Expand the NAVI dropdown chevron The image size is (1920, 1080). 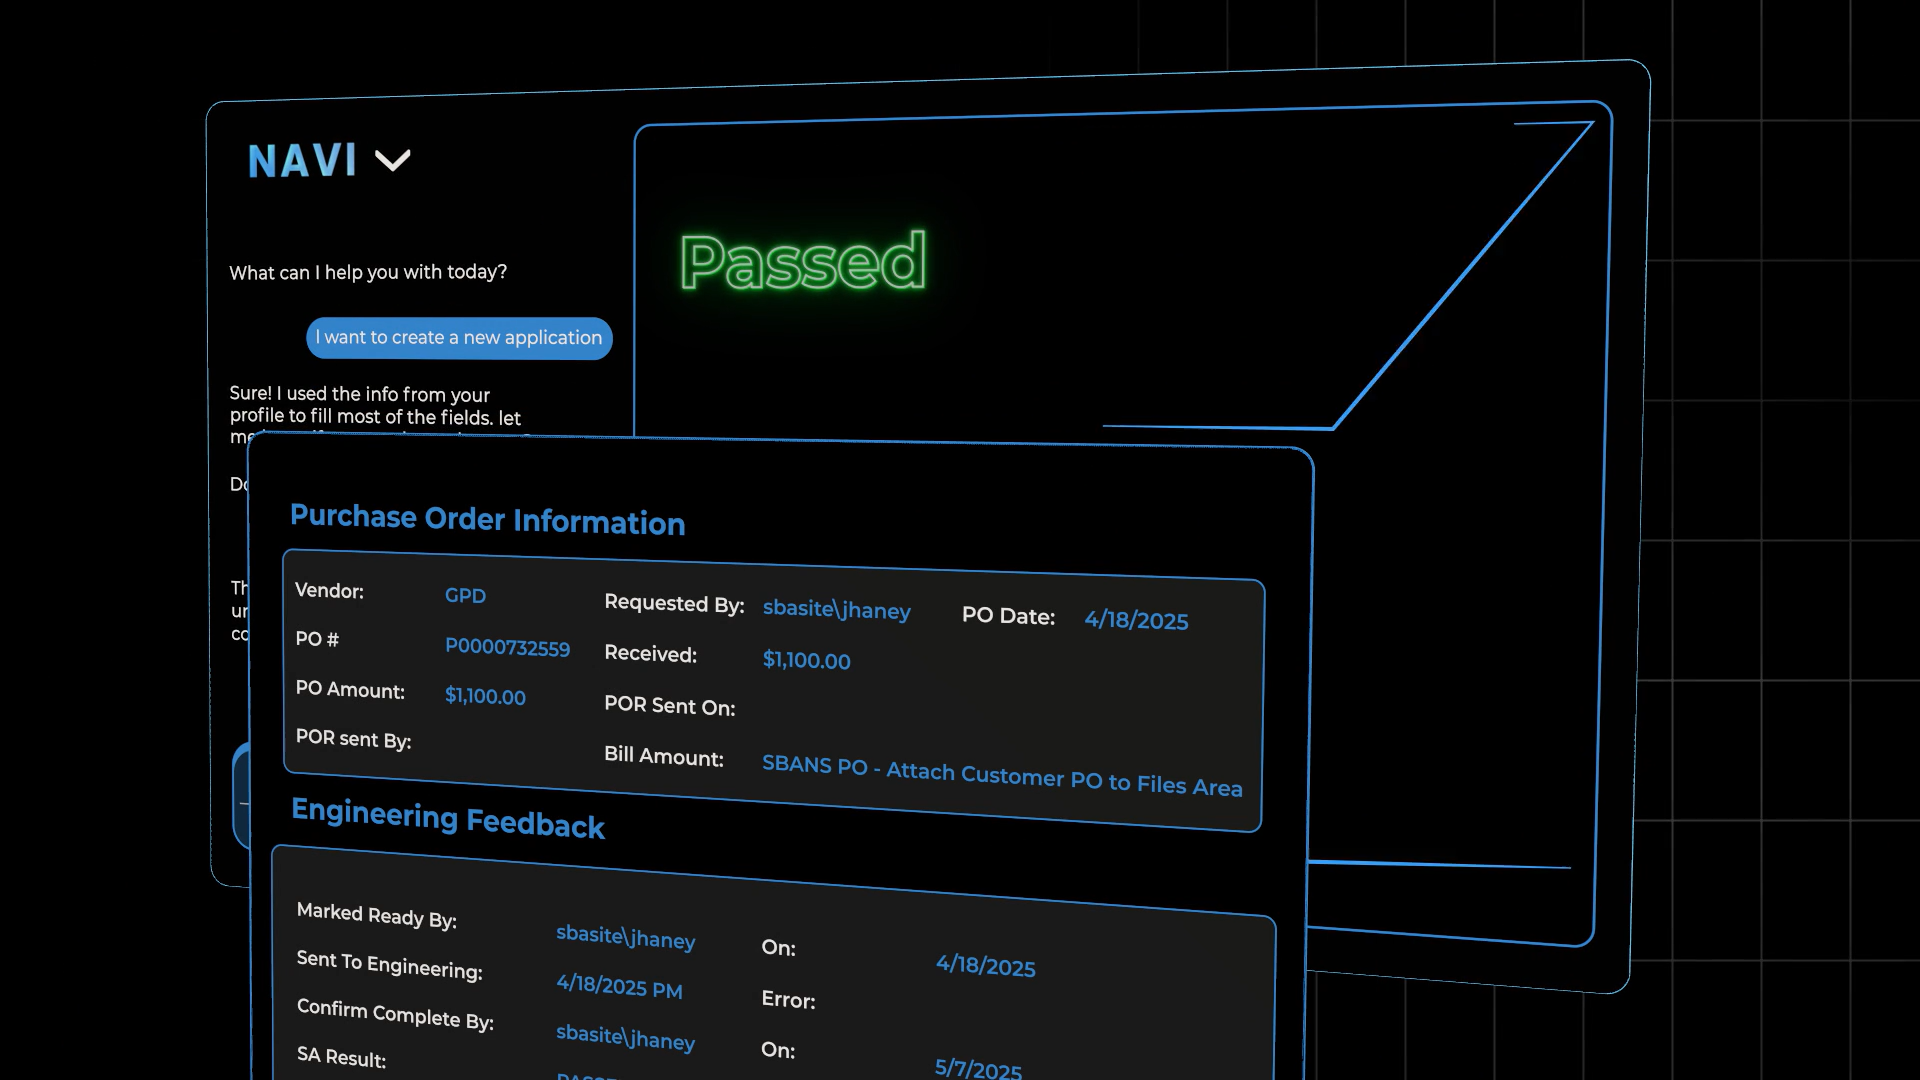(392, 161)
